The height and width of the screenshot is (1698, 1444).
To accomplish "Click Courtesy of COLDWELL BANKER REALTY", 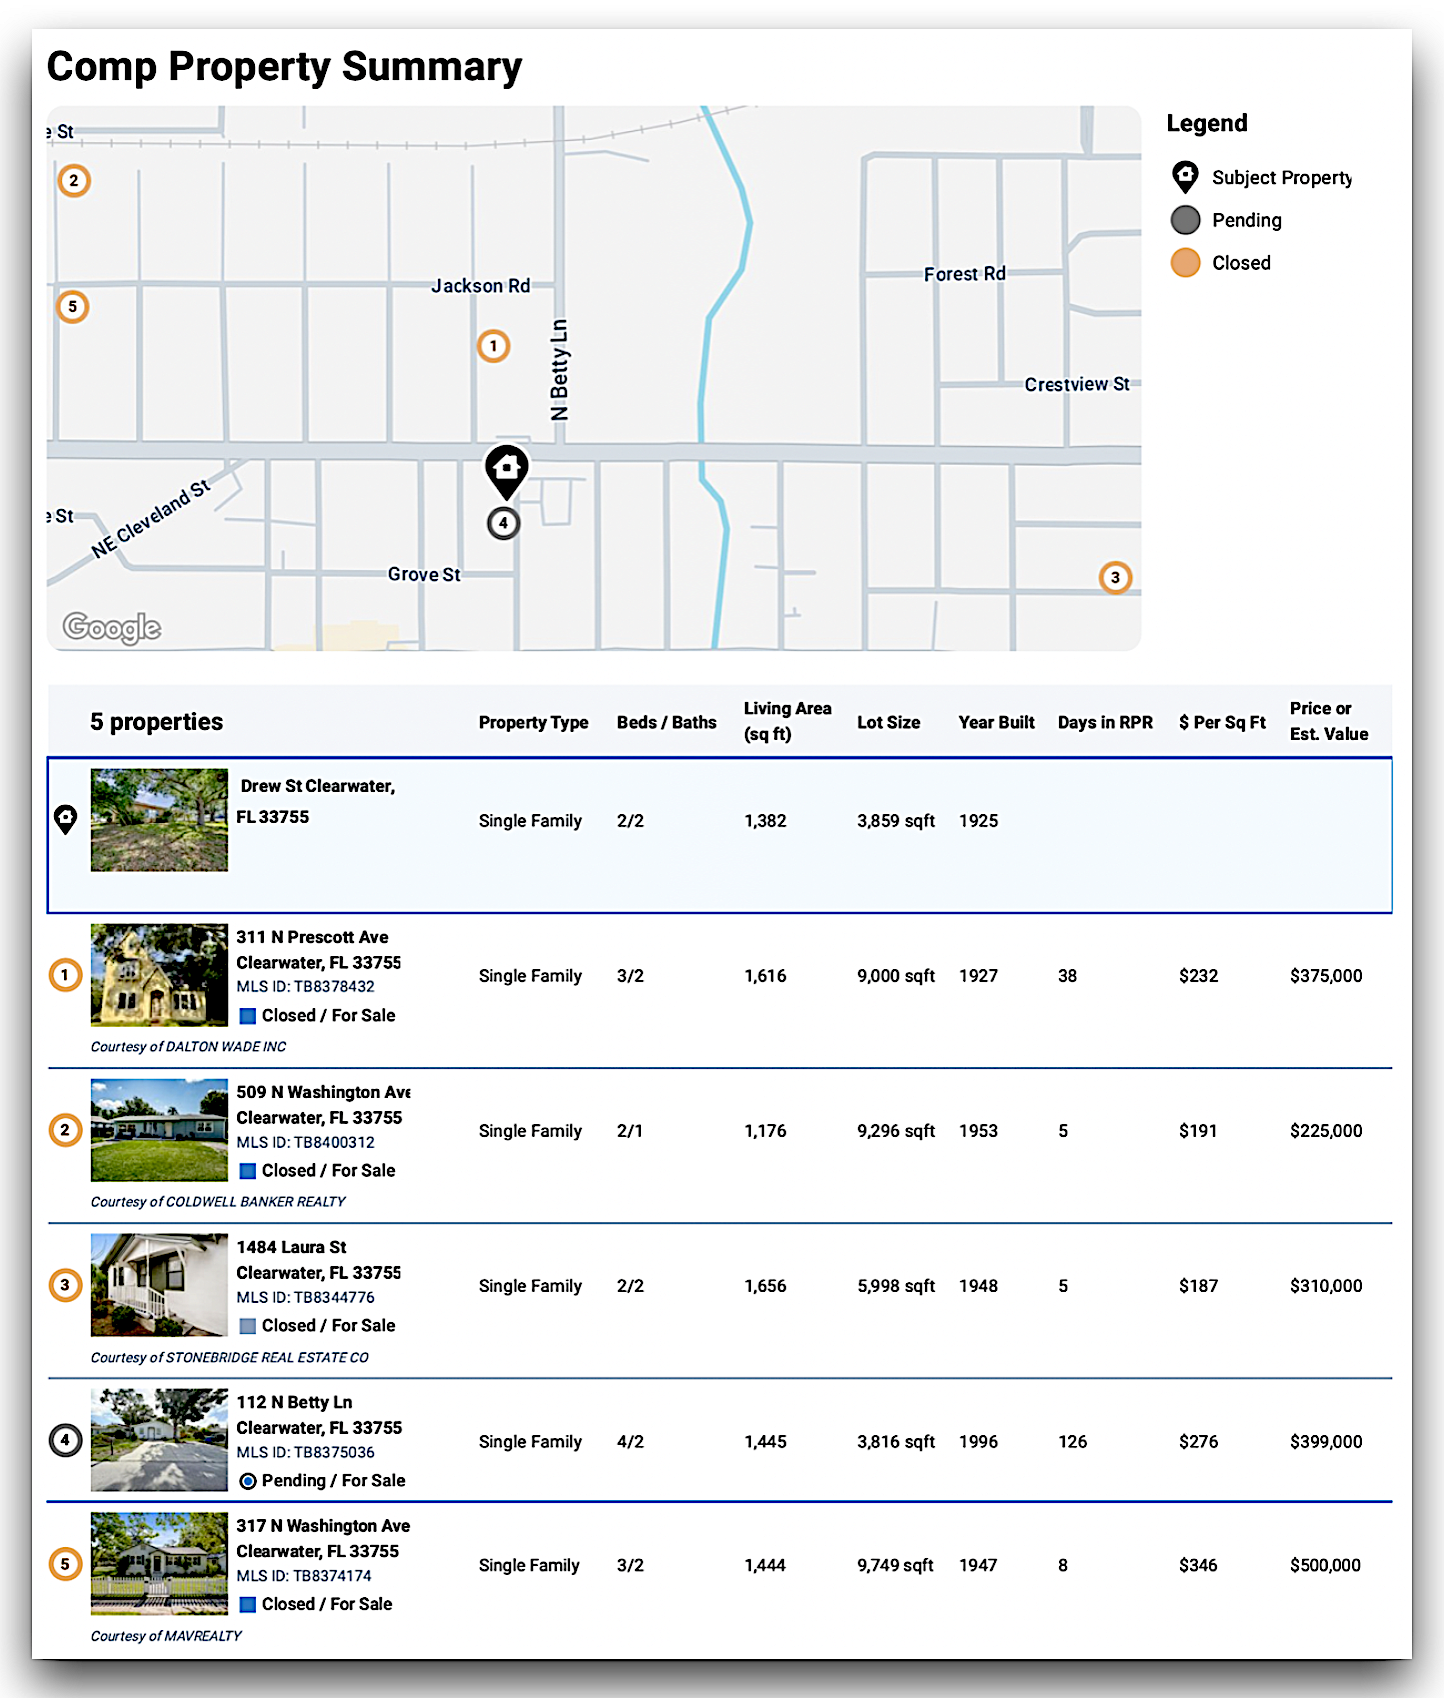I will (x=218, y=1202).
